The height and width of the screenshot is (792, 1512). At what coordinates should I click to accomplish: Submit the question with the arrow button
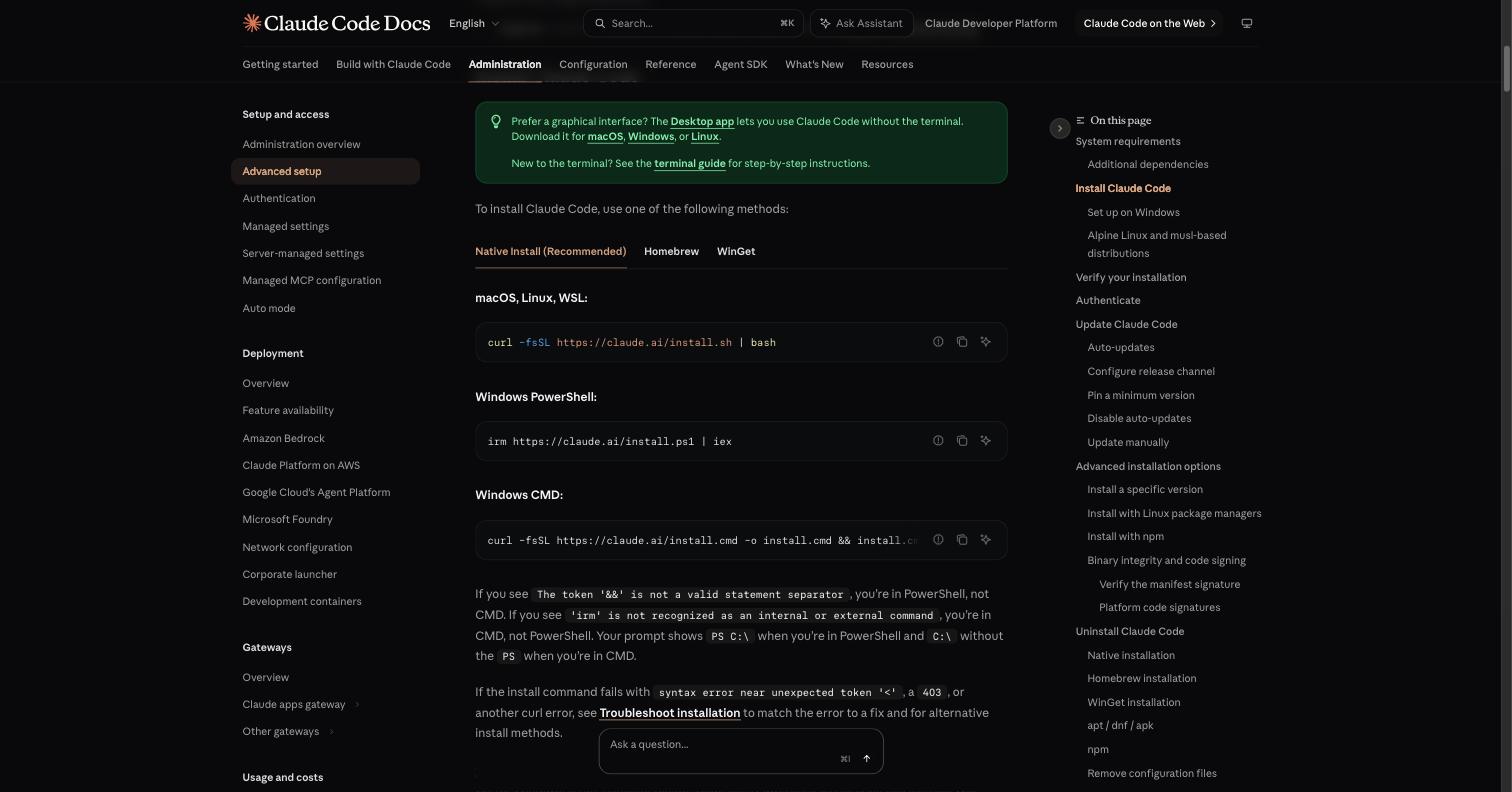pyautogui.click(x=866, y=759)
